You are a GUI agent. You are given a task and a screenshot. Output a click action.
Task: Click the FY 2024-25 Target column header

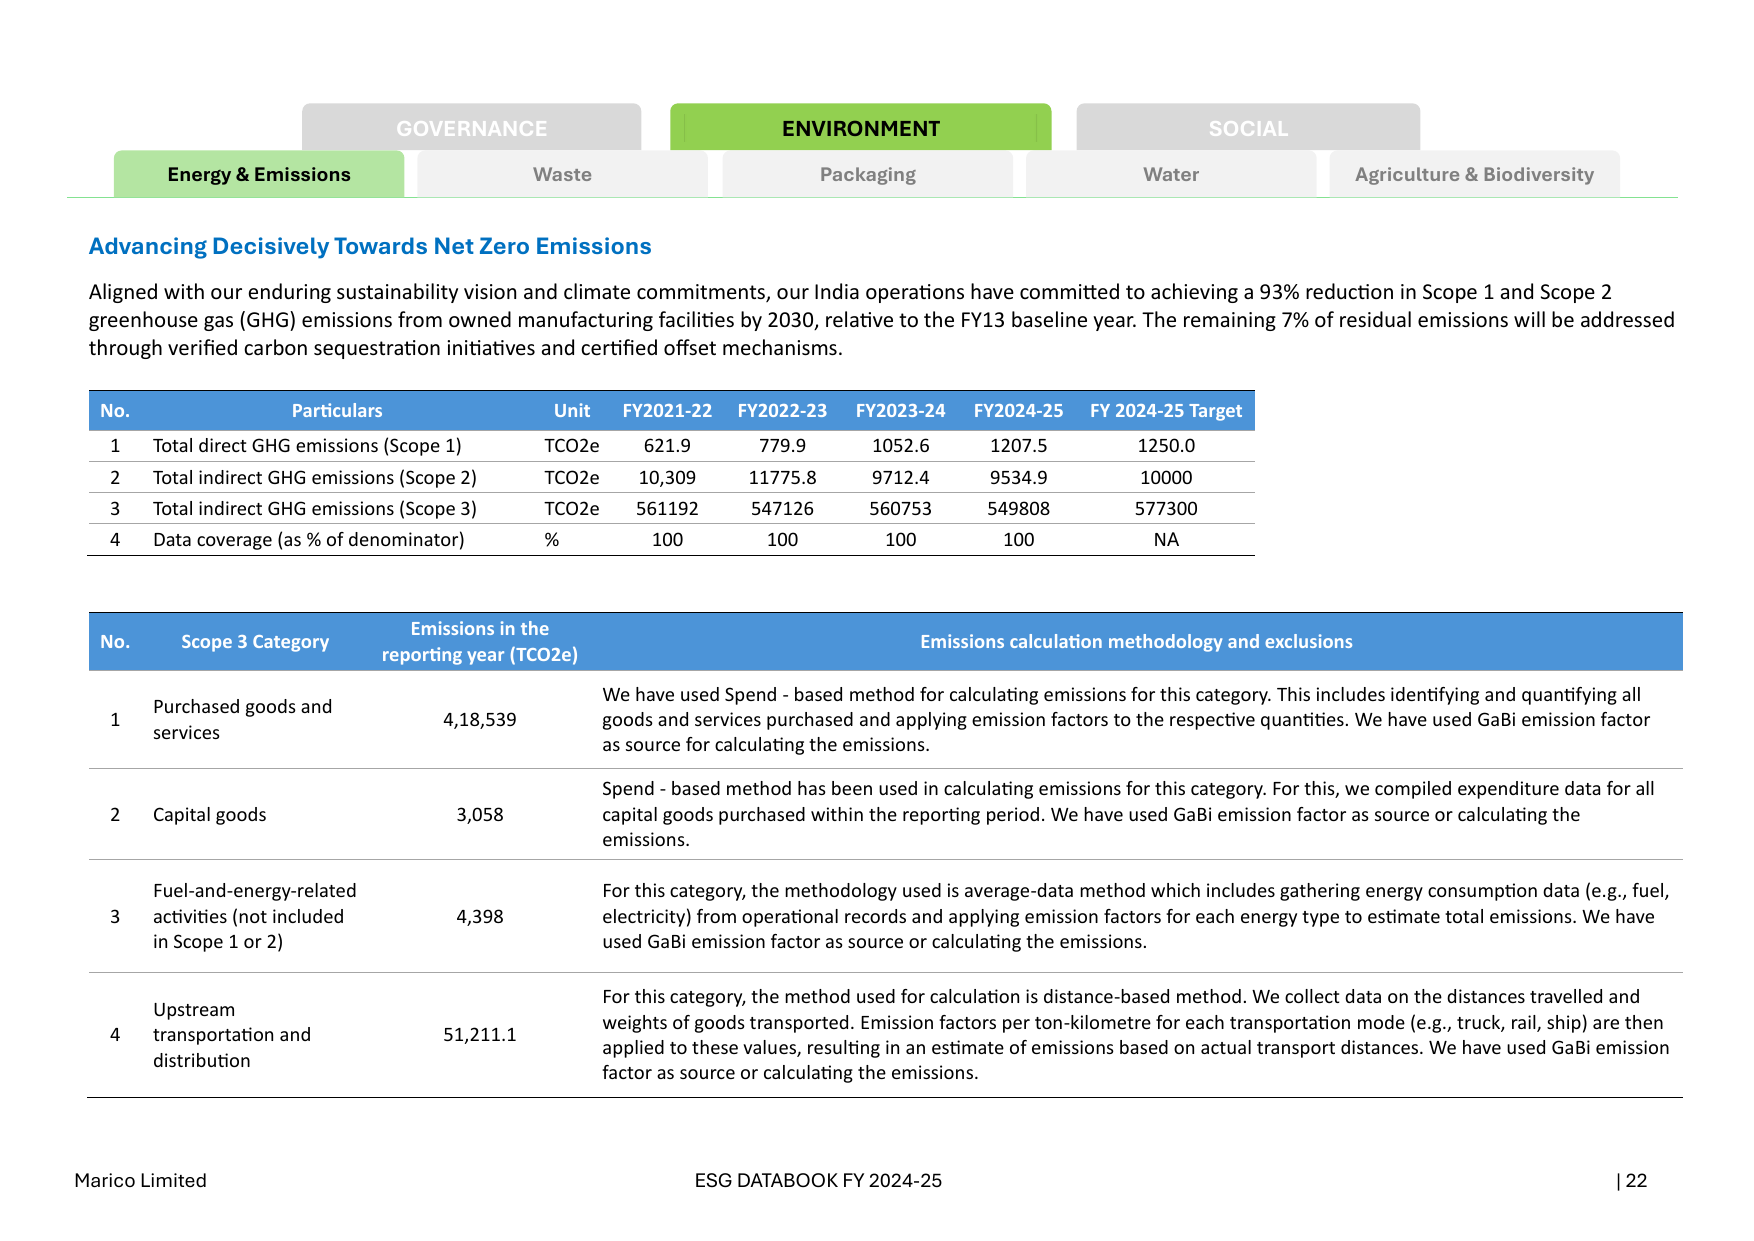point(1166,411)
